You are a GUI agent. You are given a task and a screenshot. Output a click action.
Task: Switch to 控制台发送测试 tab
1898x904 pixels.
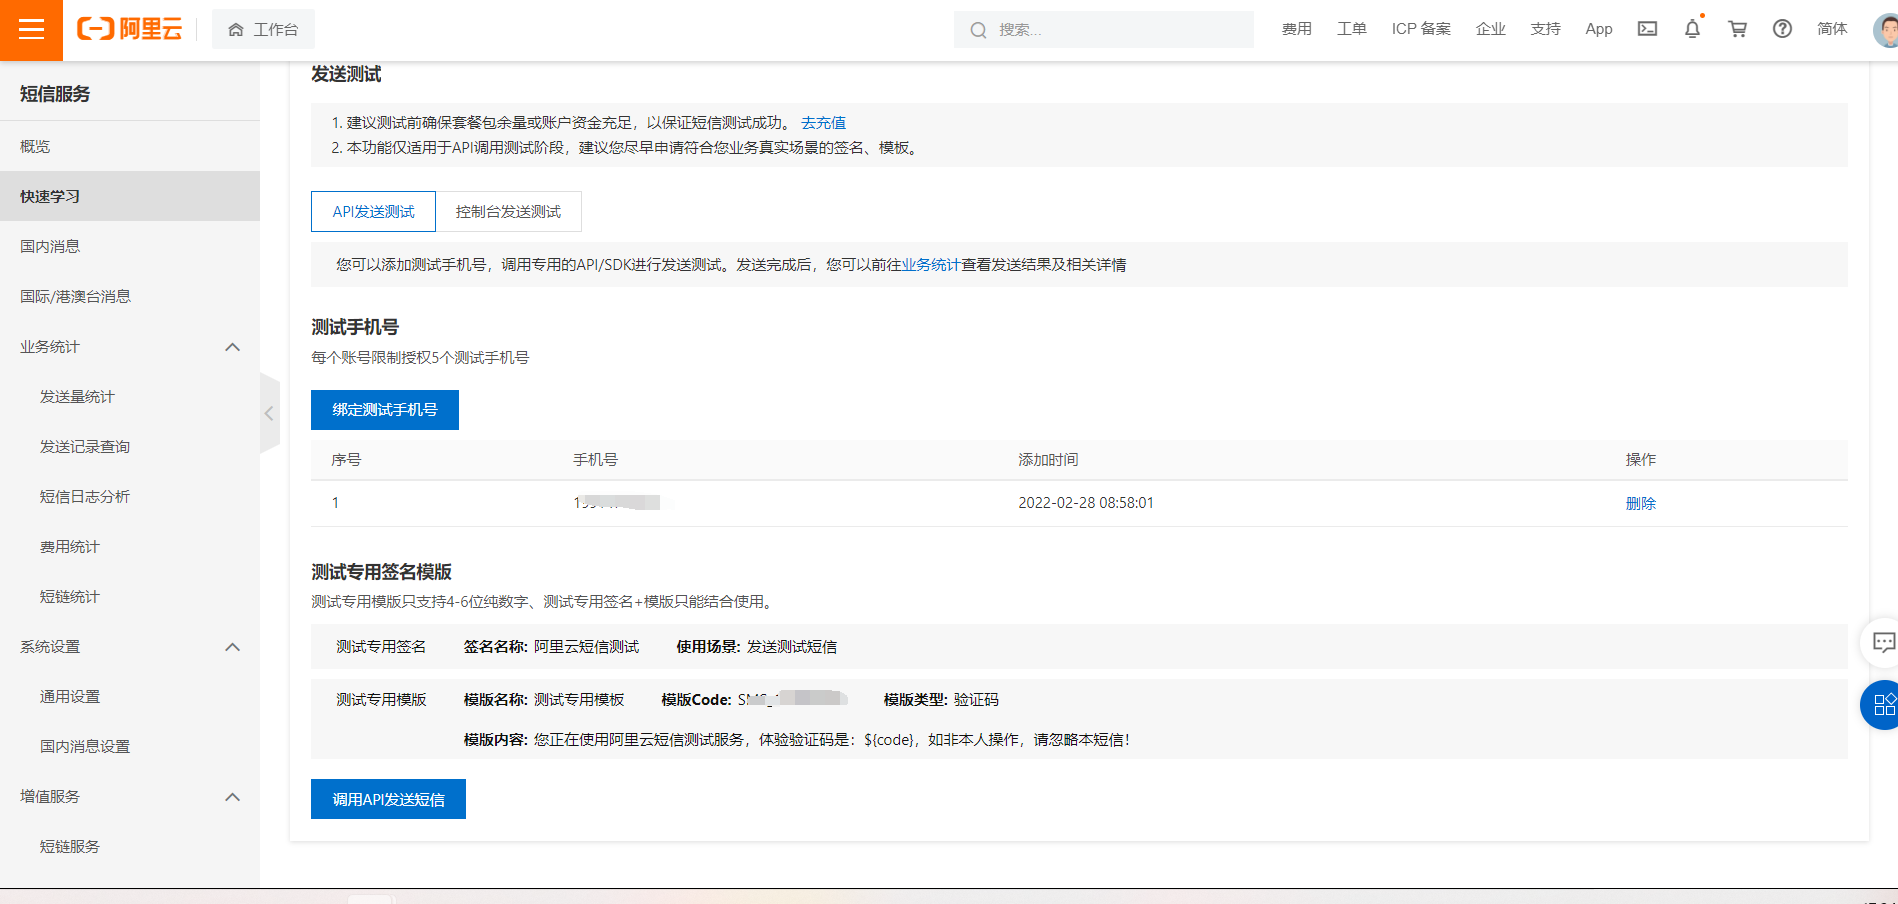(x=508, y=211)
